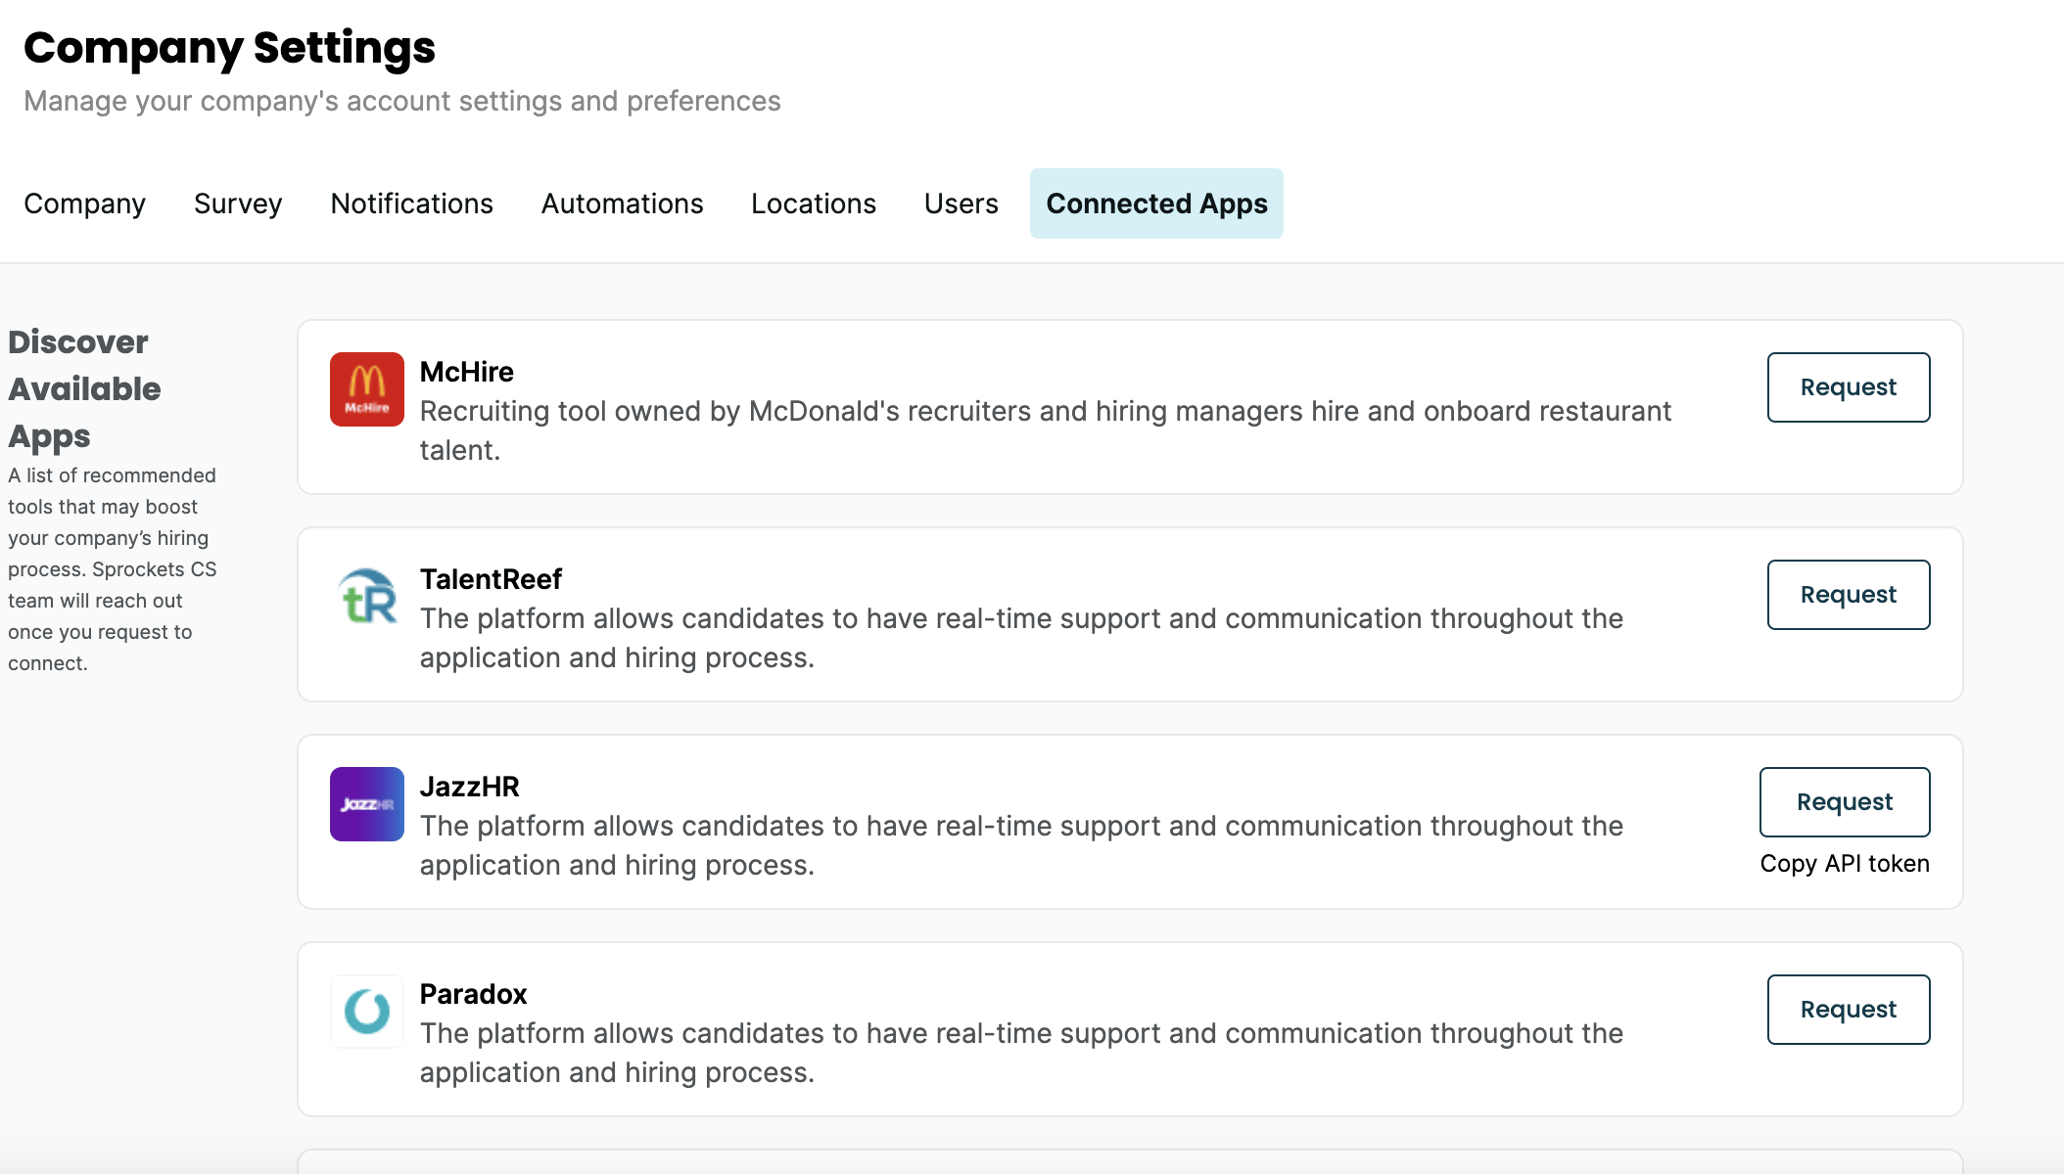The width and height of the screenshot is (2064, 1174).
Task: Switch to the Users tab
Action: [961, 204]
